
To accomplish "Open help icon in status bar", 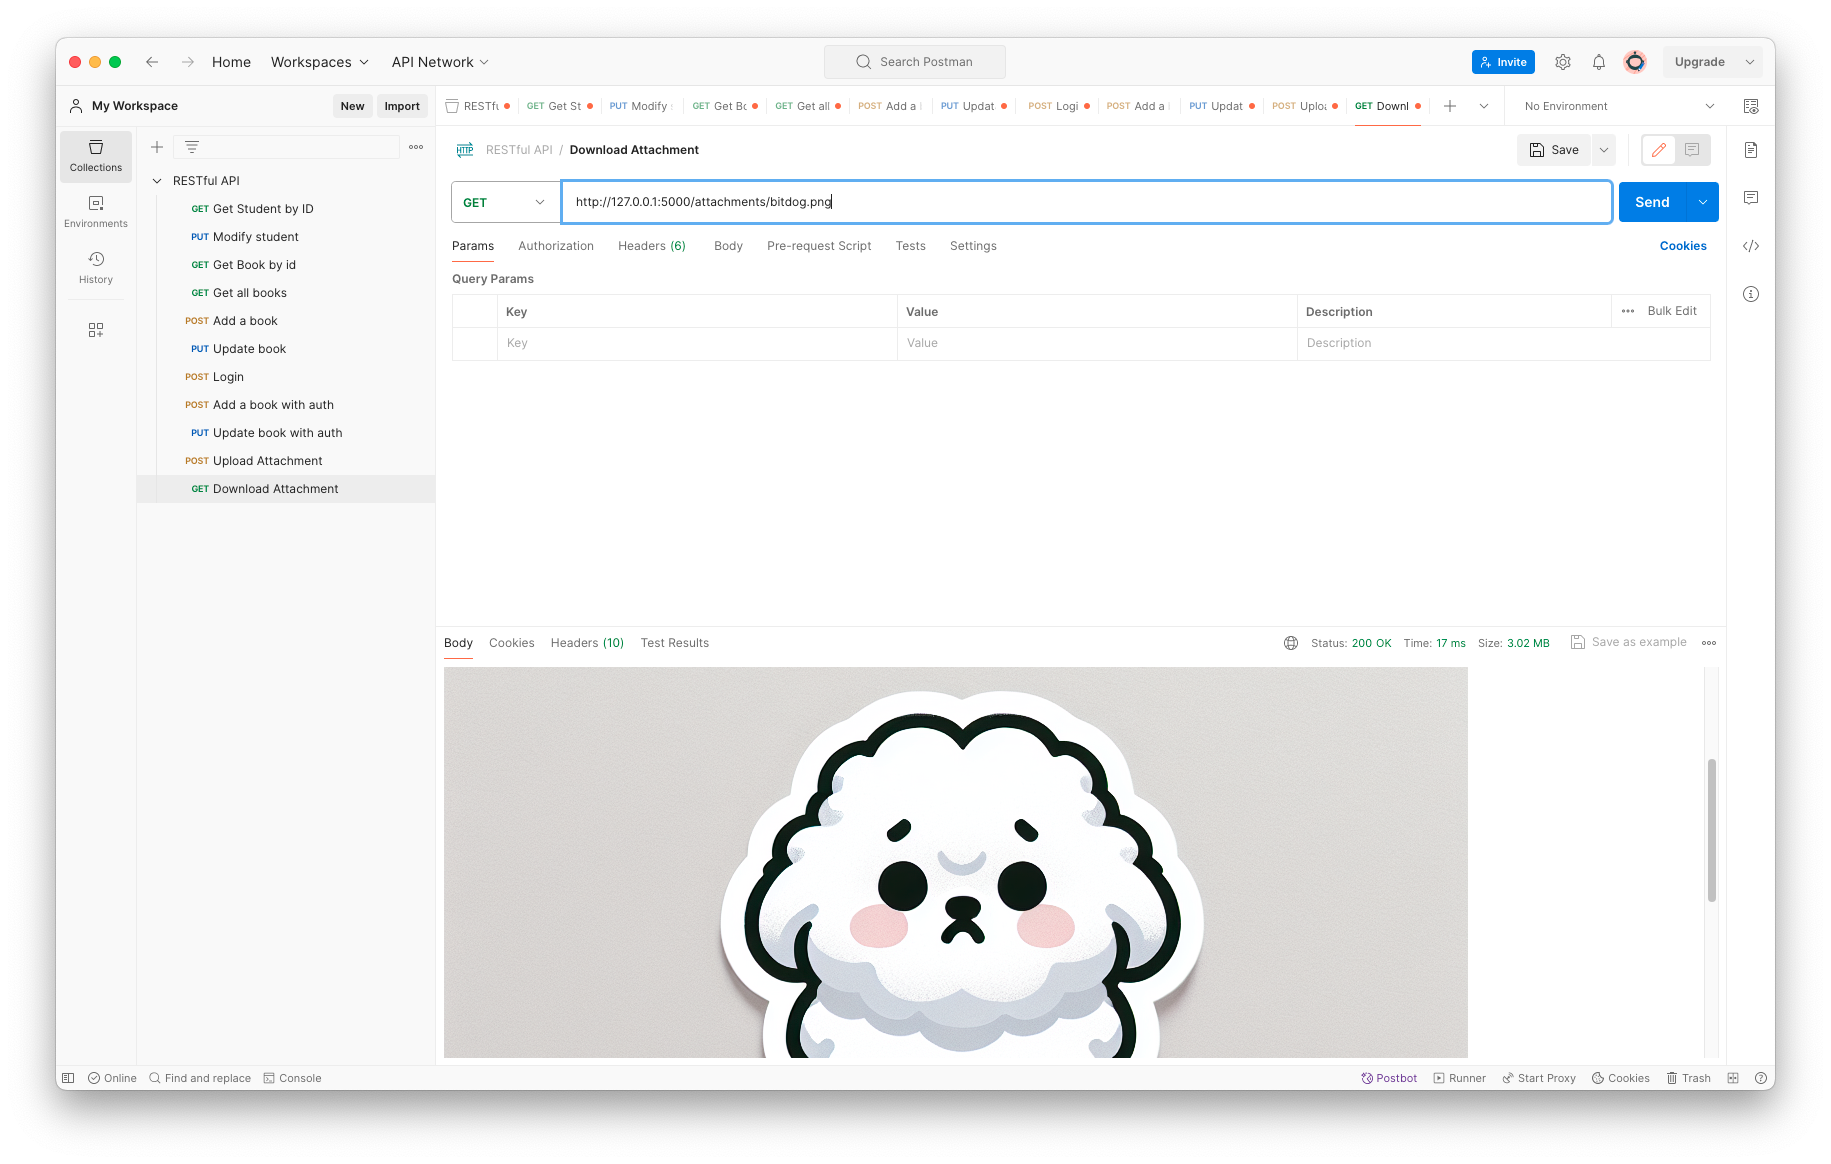I will pos(1760,1078).
